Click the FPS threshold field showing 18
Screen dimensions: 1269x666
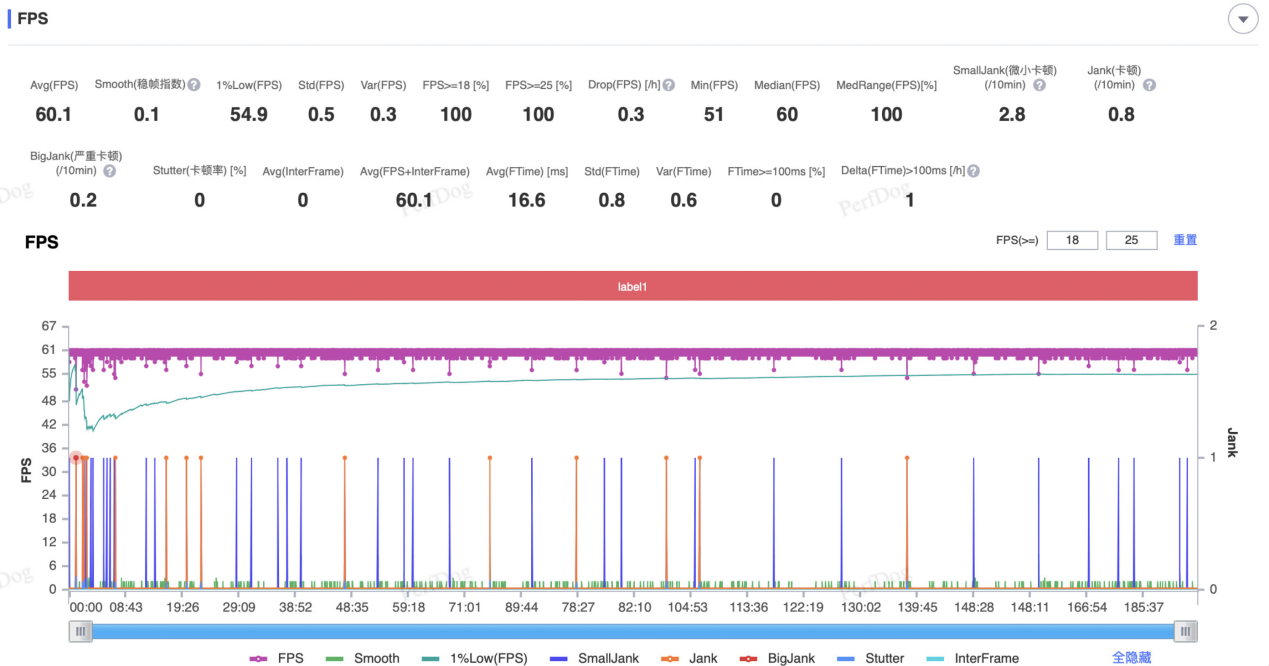[1072, 240]
